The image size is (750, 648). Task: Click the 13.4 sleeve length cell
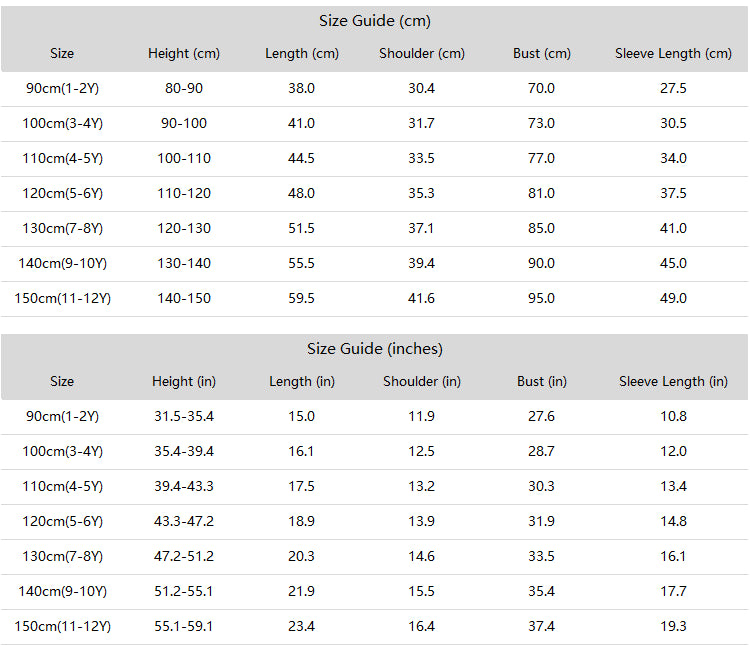click(673, 486)
